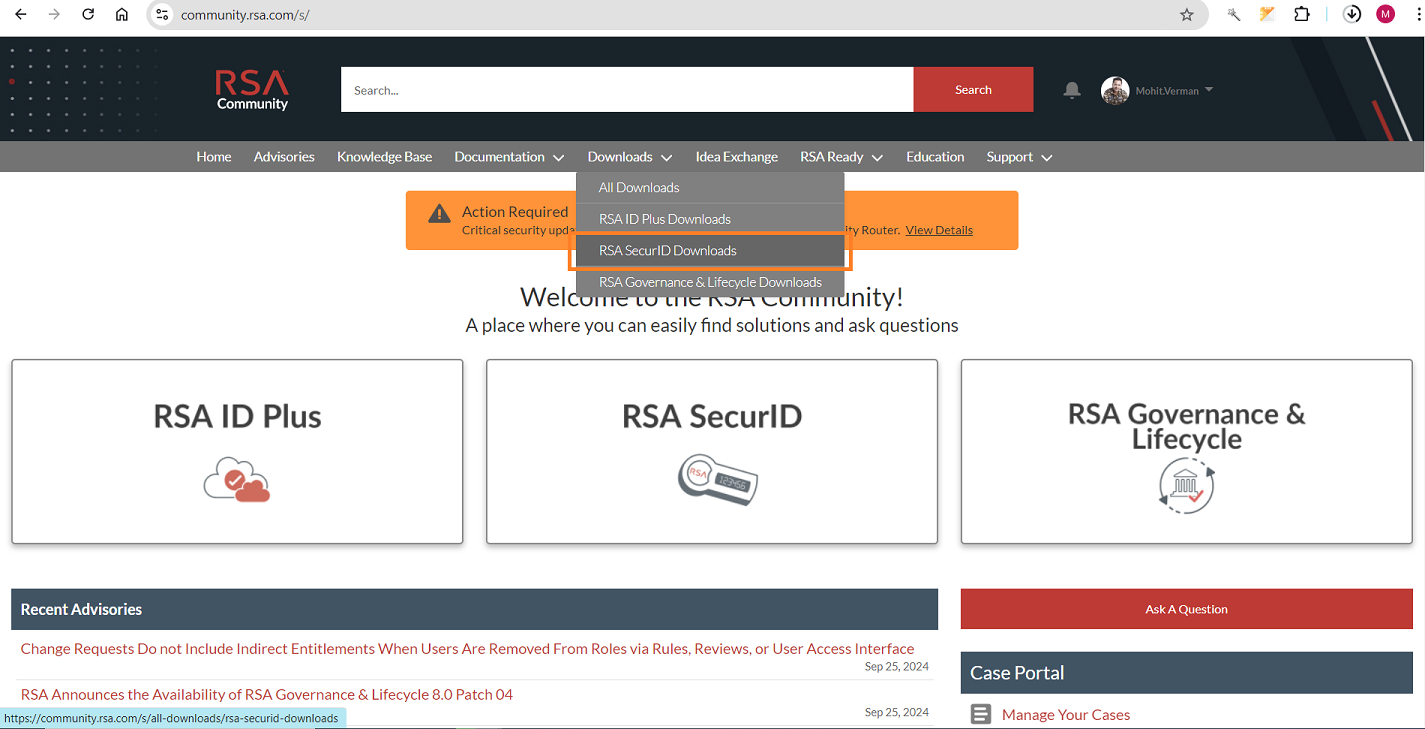Click Ask A Question
Viewport: 1425px width, 729px height.
click(x=1186, y=608)
